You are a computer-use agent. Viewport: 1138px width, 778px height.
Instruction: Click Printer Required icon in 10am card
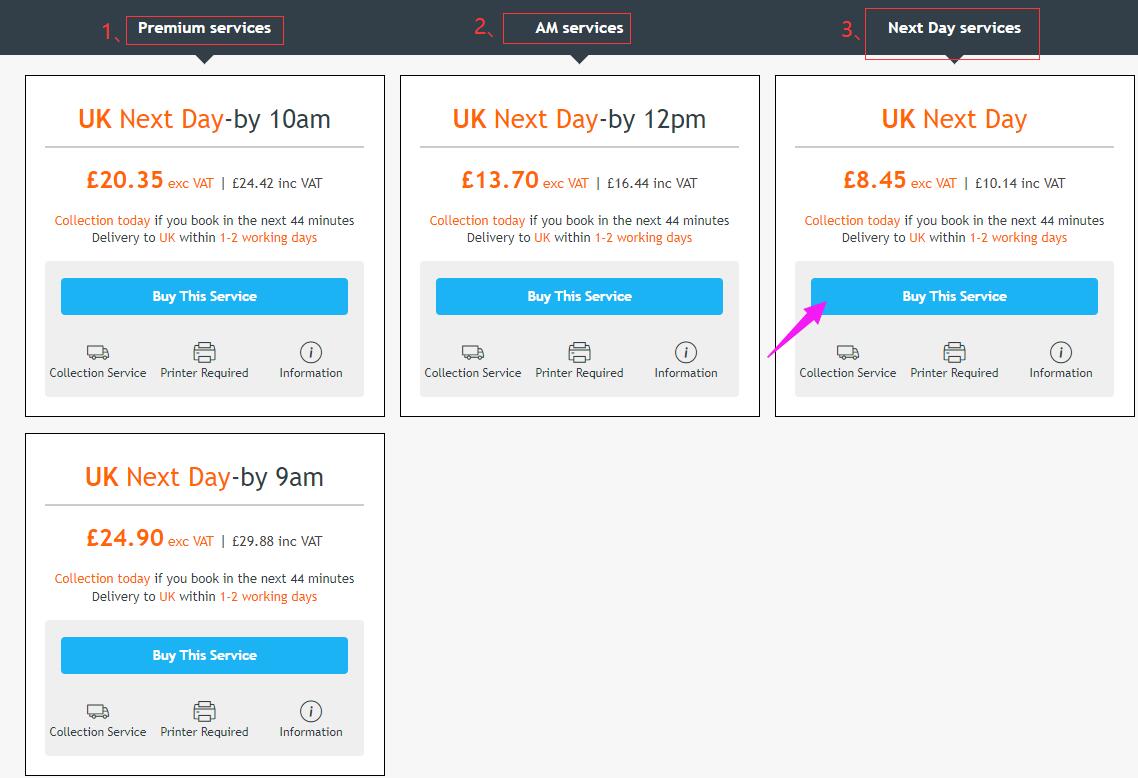[x=204, y=352]
